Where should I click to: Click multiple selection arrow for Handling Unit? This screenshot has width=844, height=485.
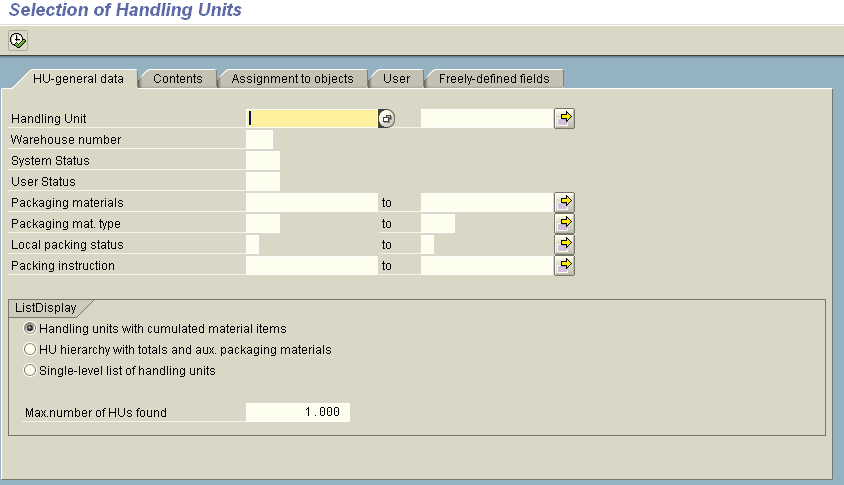click(x=565, y=119)
